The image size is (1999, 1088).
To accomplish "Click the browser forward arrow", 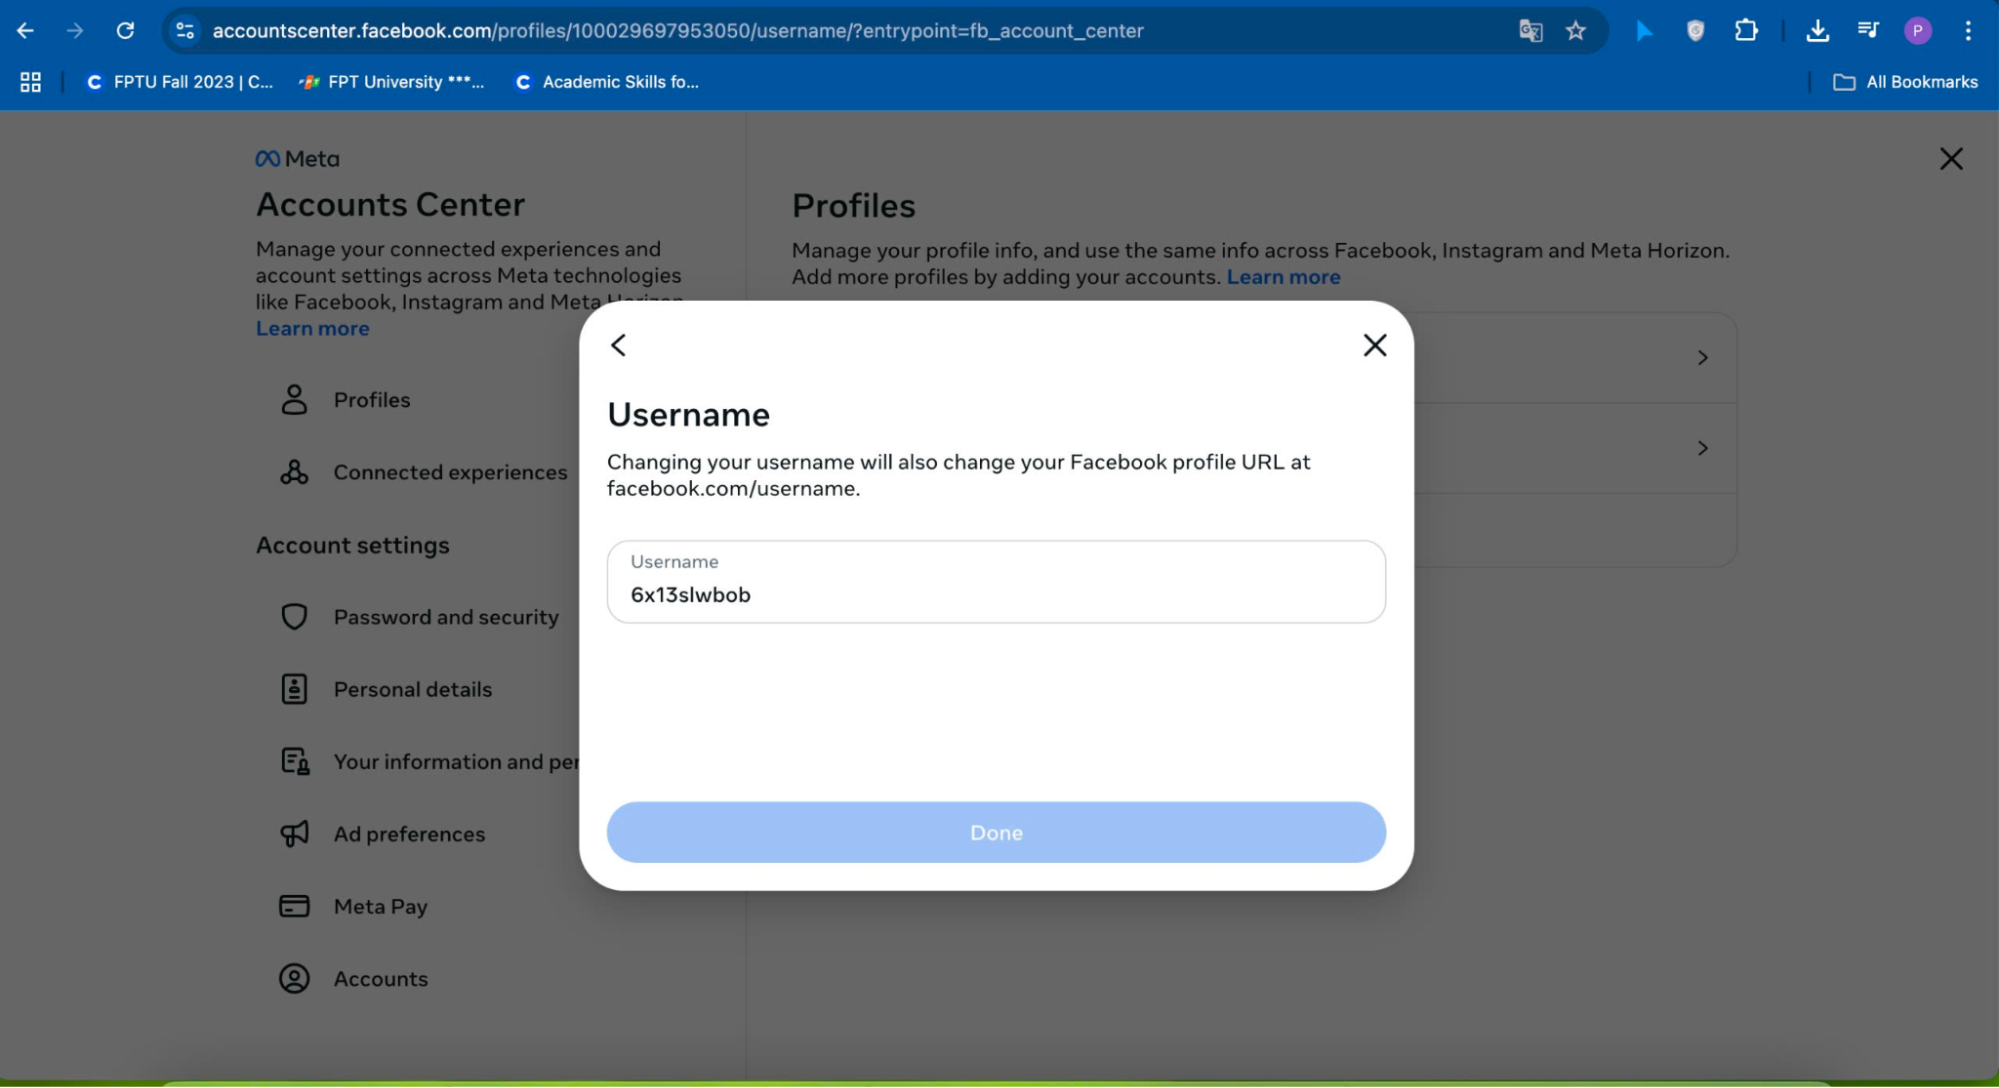I will click(75, 30).
